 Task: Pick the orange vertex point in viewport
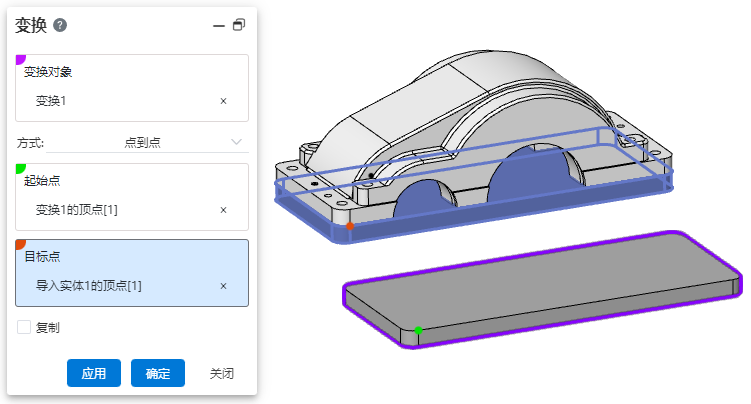350,226
